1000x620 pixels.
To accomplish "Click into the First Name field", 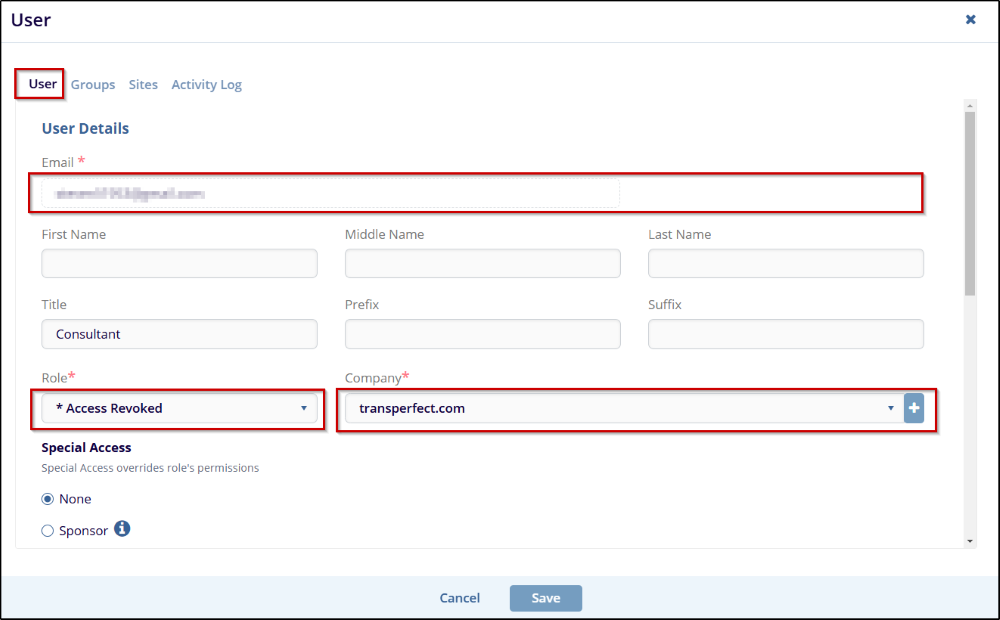I will click(180, 264).
